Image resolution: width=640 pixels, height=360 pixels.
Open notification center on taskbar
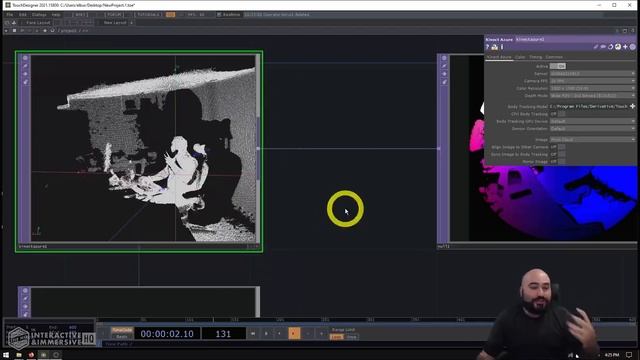click(x=629, y=355)
